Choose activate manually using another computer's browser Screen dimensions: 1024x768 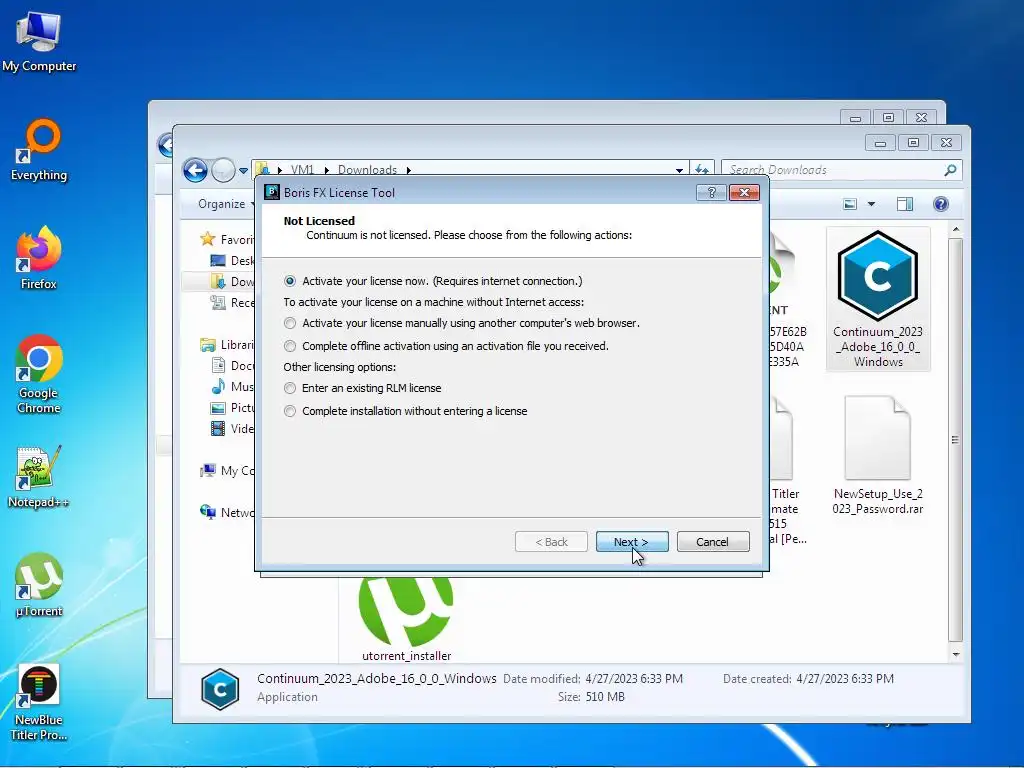tap(290, 323)
